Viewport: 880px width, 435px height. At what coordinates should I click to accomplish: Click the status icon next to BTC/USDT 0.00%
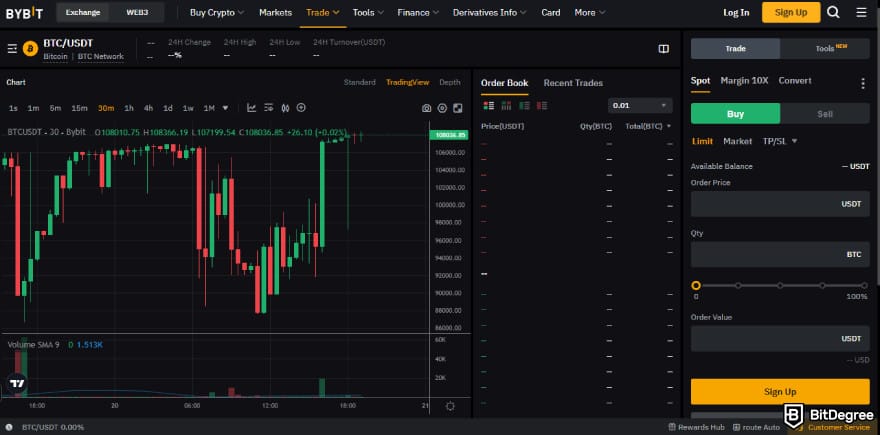(9, 428)
